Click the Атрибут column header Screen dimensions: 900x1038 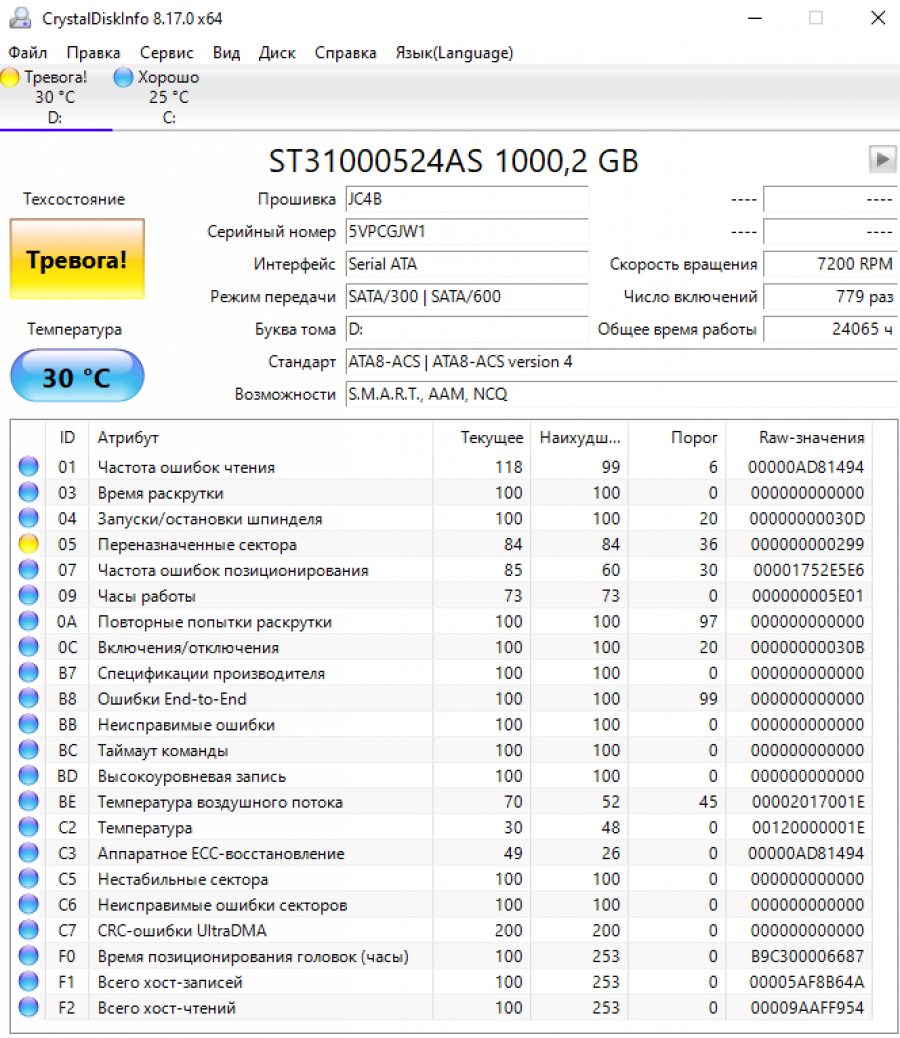(128, 437)
